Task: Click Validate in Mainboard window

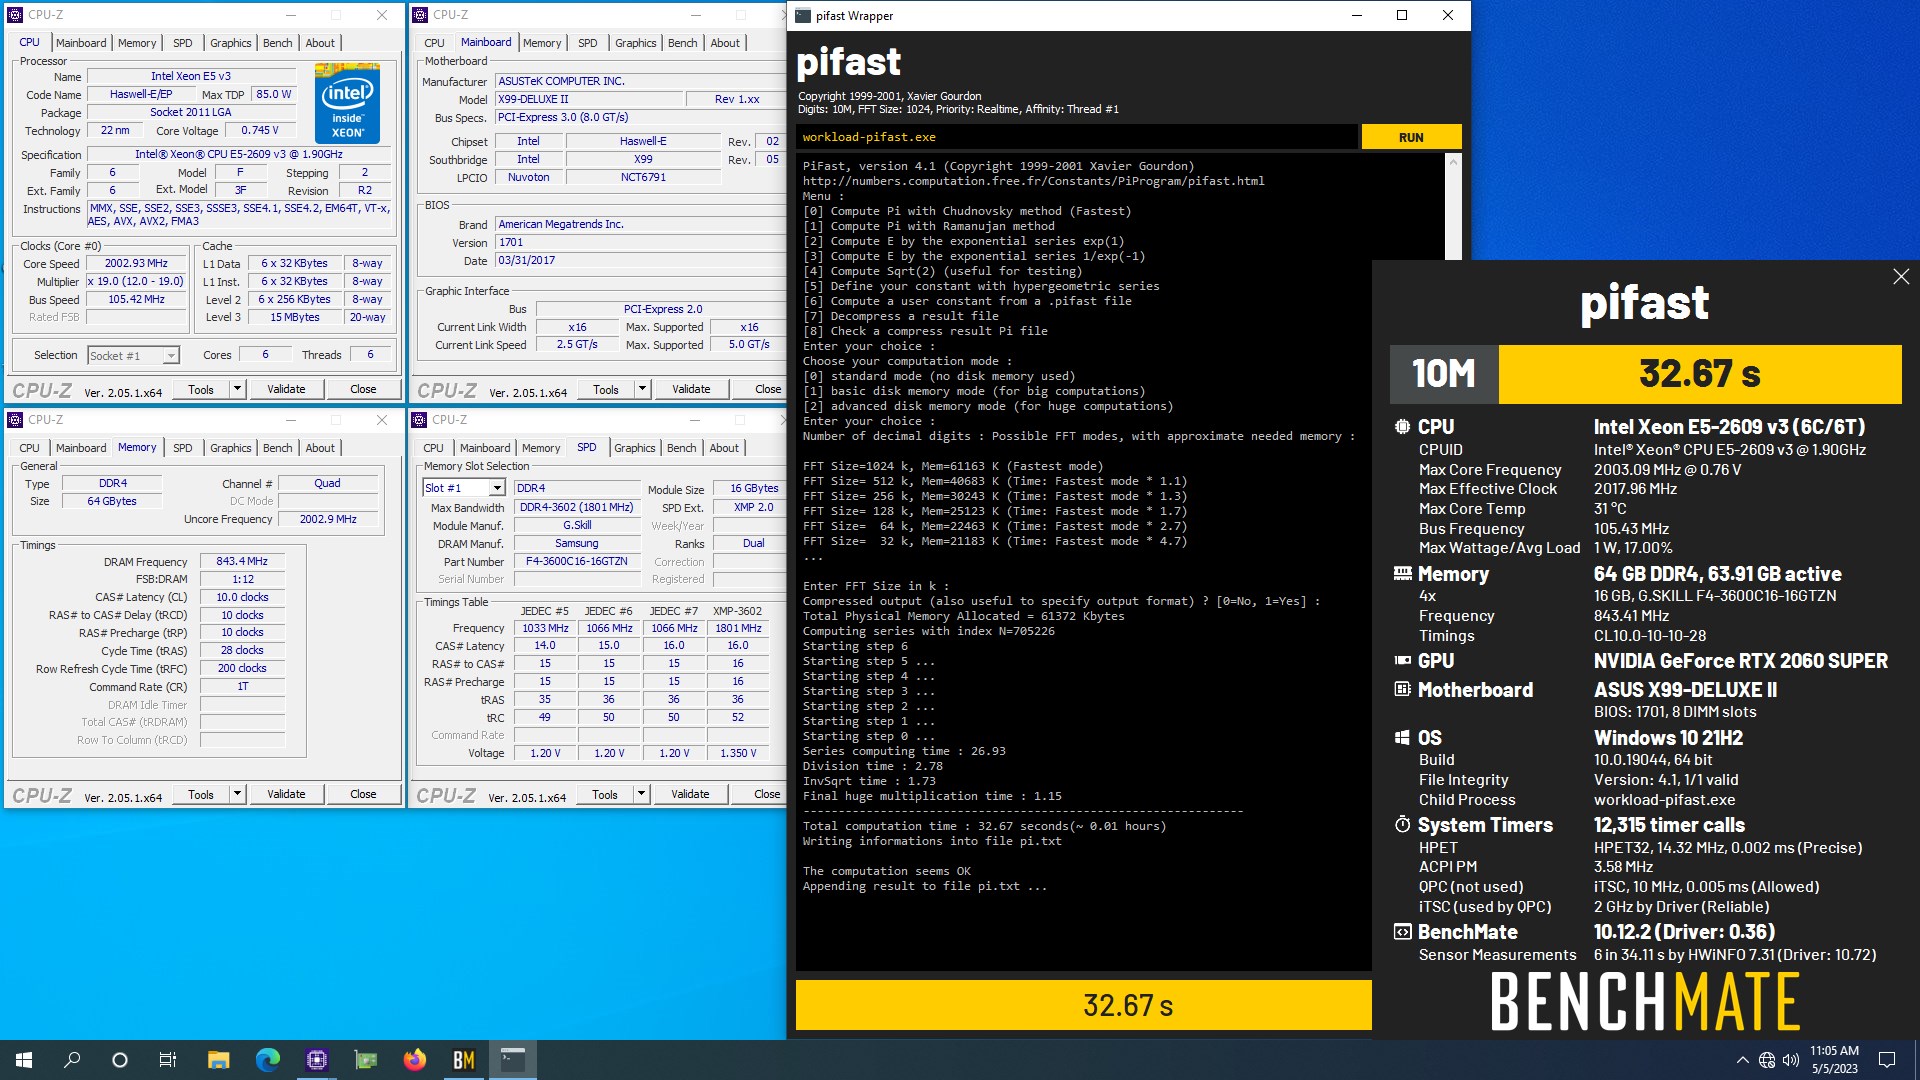Action: tap(691, 389)
